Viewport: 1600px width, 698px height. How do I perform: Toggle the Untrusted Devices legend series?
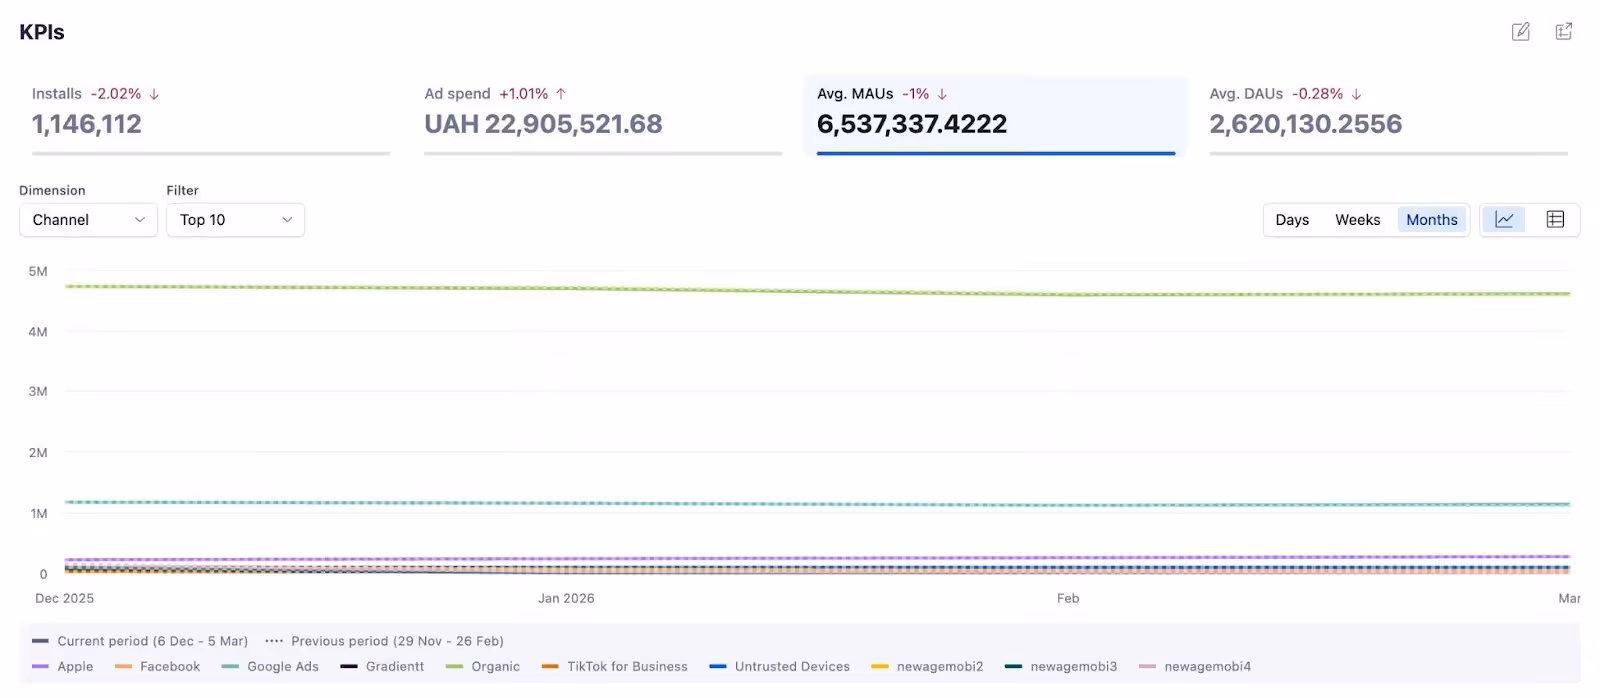click(x=780, y=666)
